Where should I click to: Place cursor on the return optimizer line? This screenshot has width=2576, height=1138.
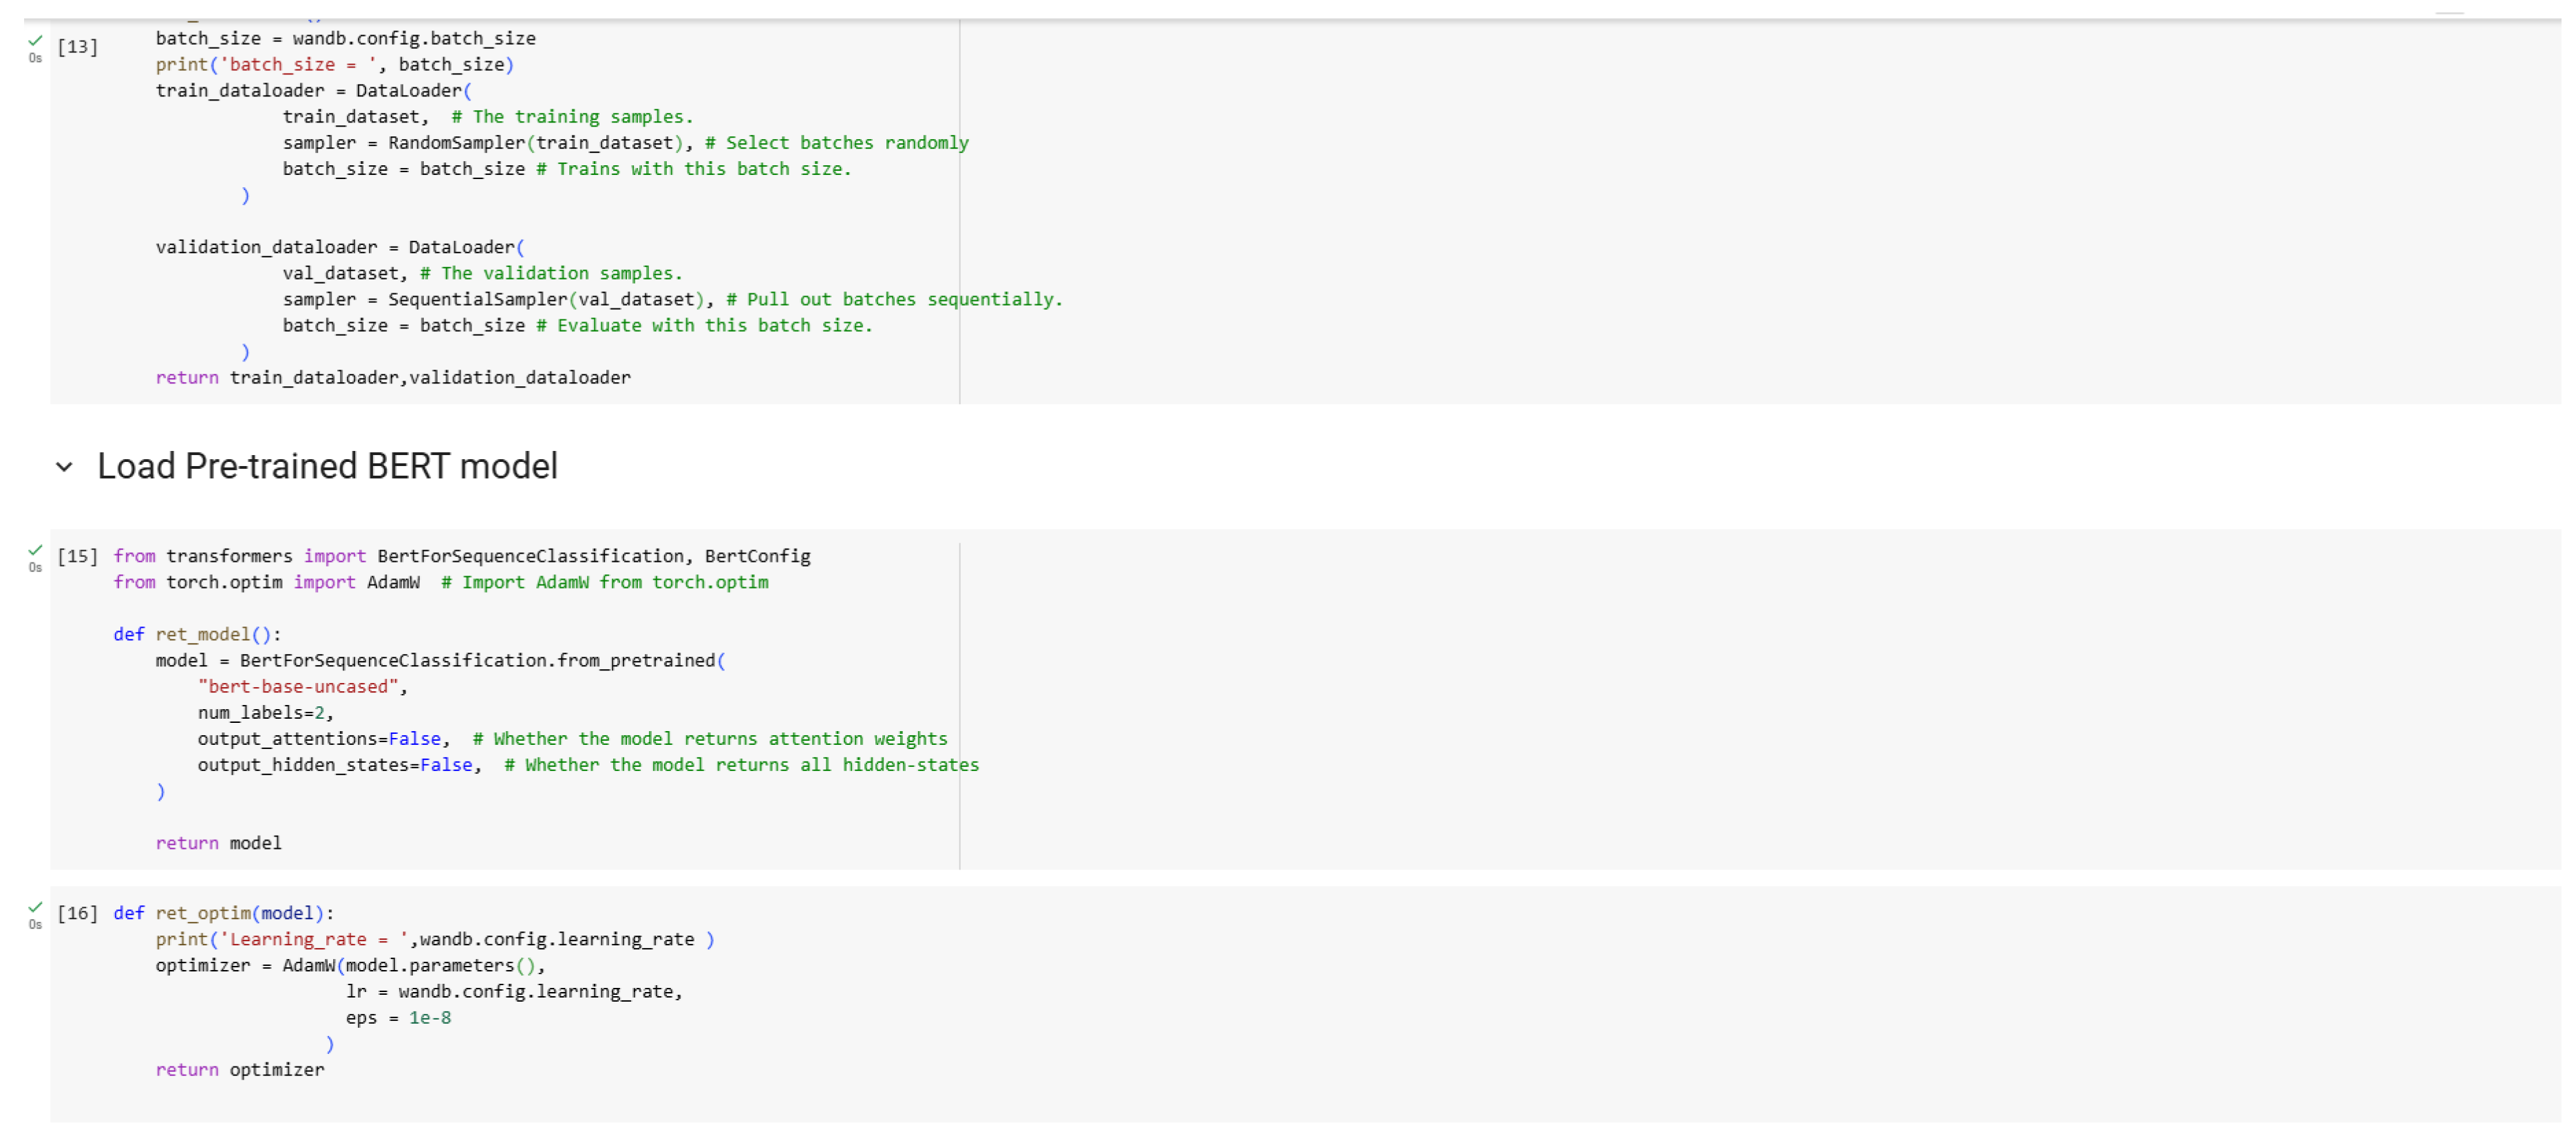click(x=240, y=1070)
